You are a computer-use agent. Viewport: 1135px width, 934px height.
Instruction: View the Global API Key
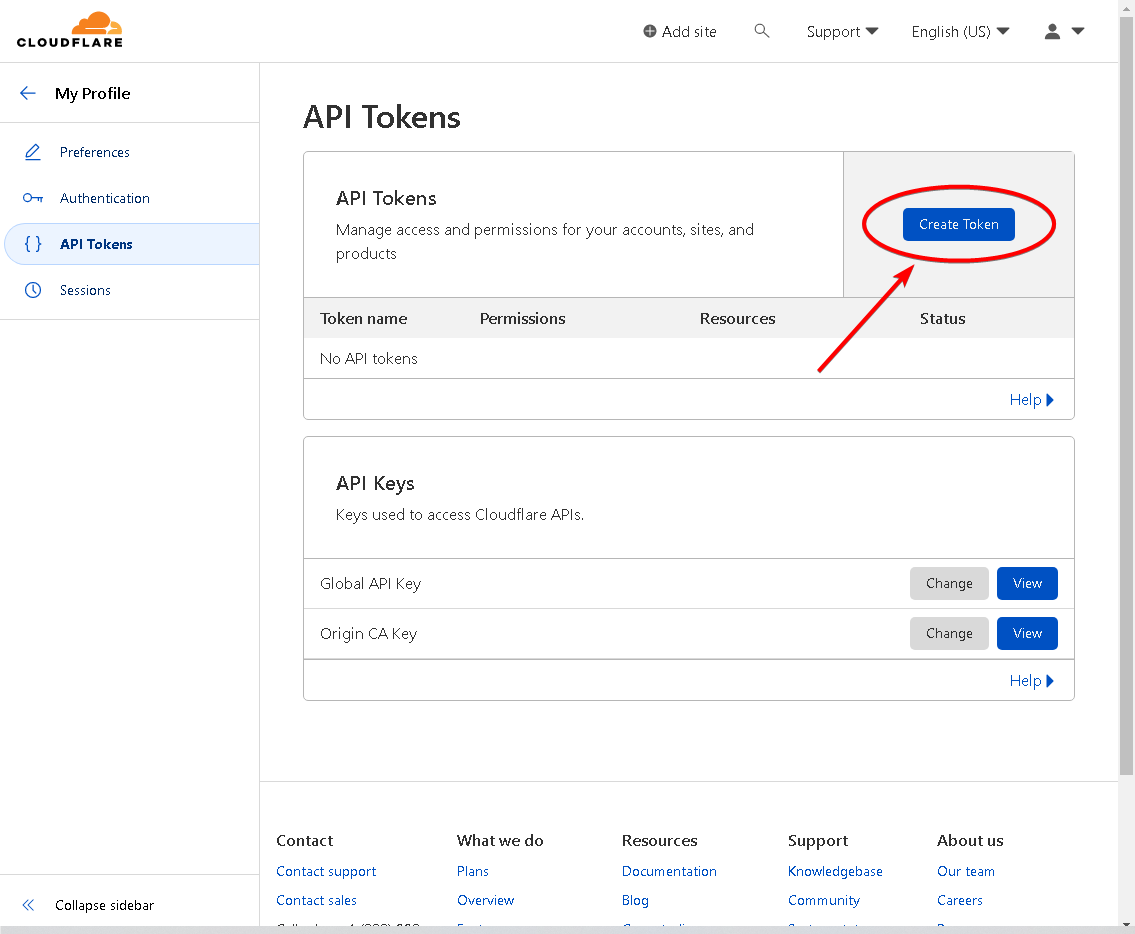pos(1027,584)
